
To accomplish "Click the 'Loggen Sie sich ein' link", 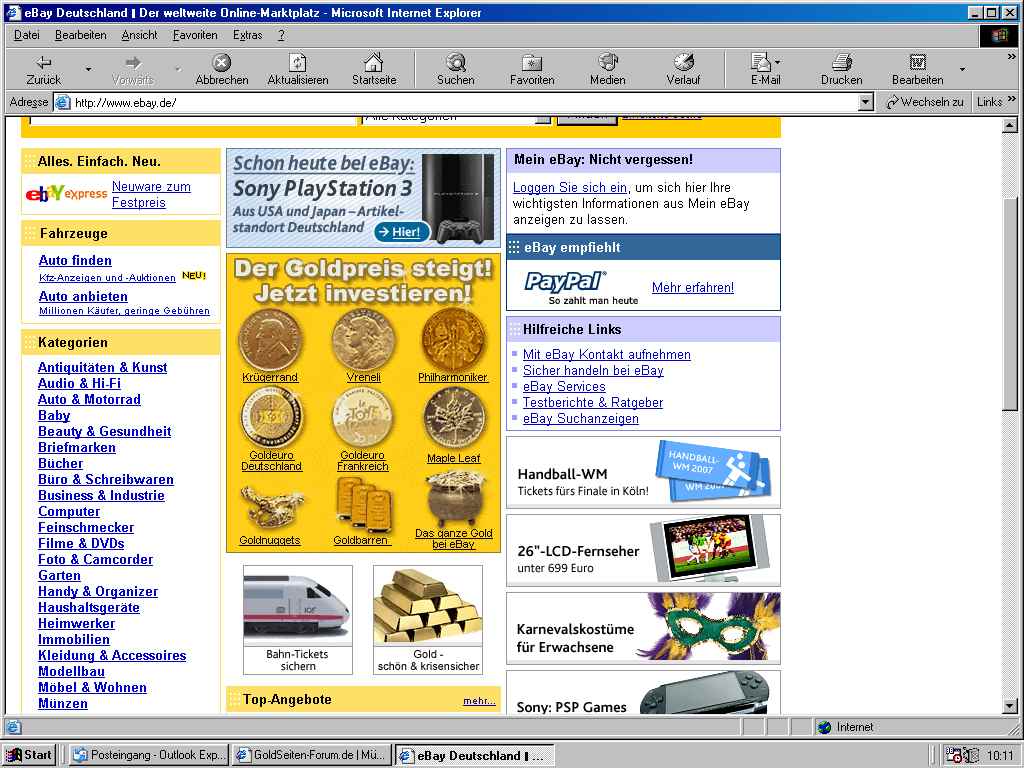I will coord(569,187).
